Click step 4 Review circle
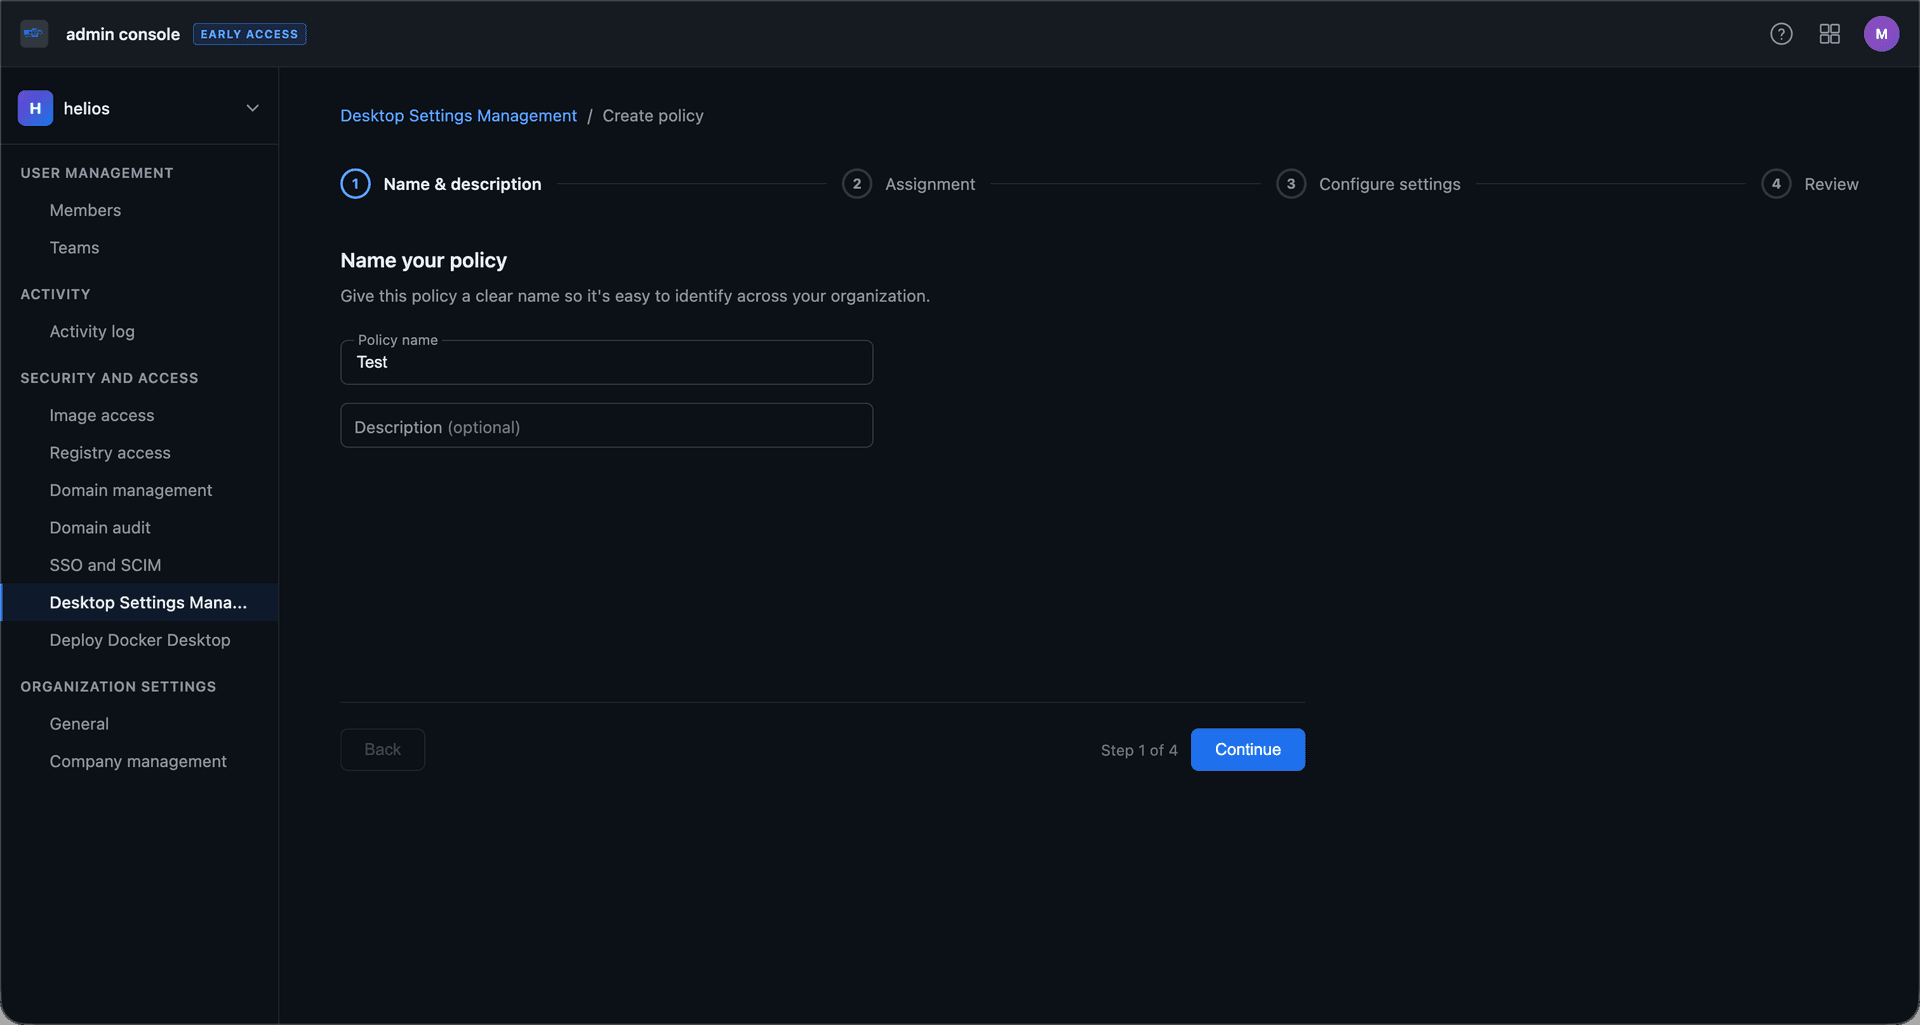 (x=1775, y=184)
